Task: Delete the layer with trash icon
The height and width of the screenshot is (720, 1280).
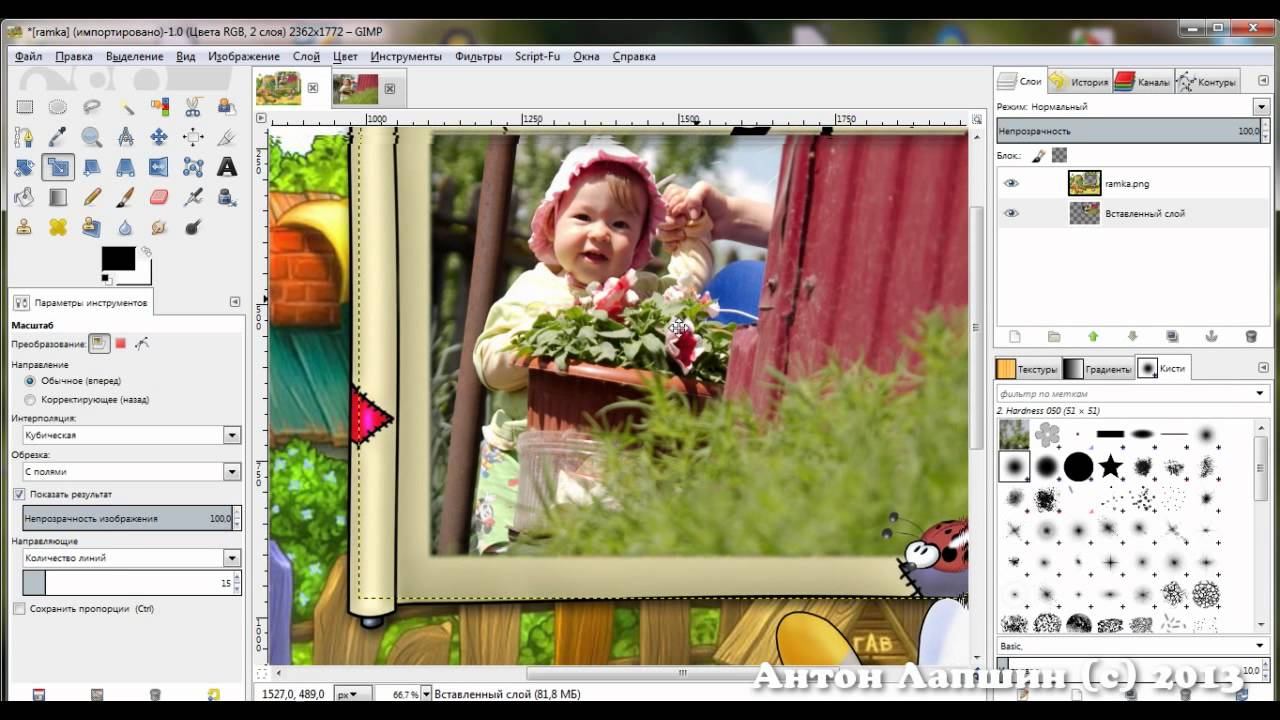Action: 1250,337
